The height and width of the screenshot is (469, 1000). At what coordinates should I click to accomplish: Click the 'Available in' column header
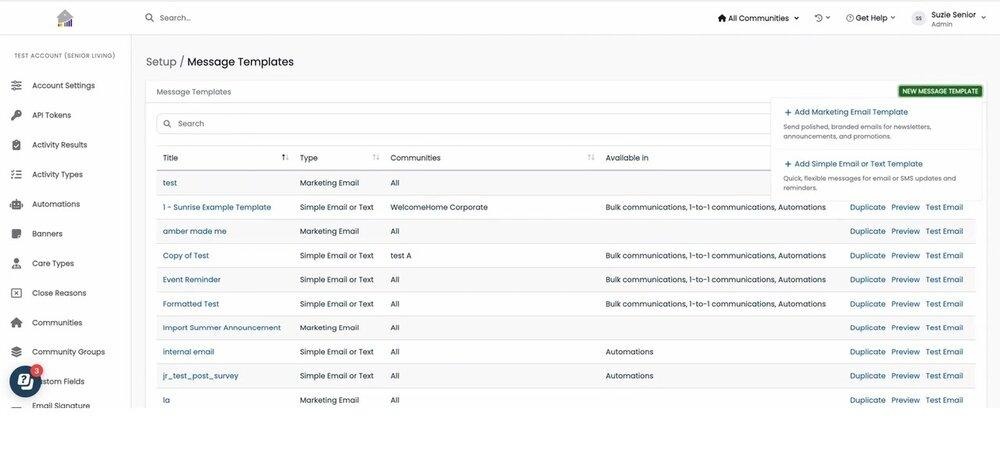pos(627,158)
